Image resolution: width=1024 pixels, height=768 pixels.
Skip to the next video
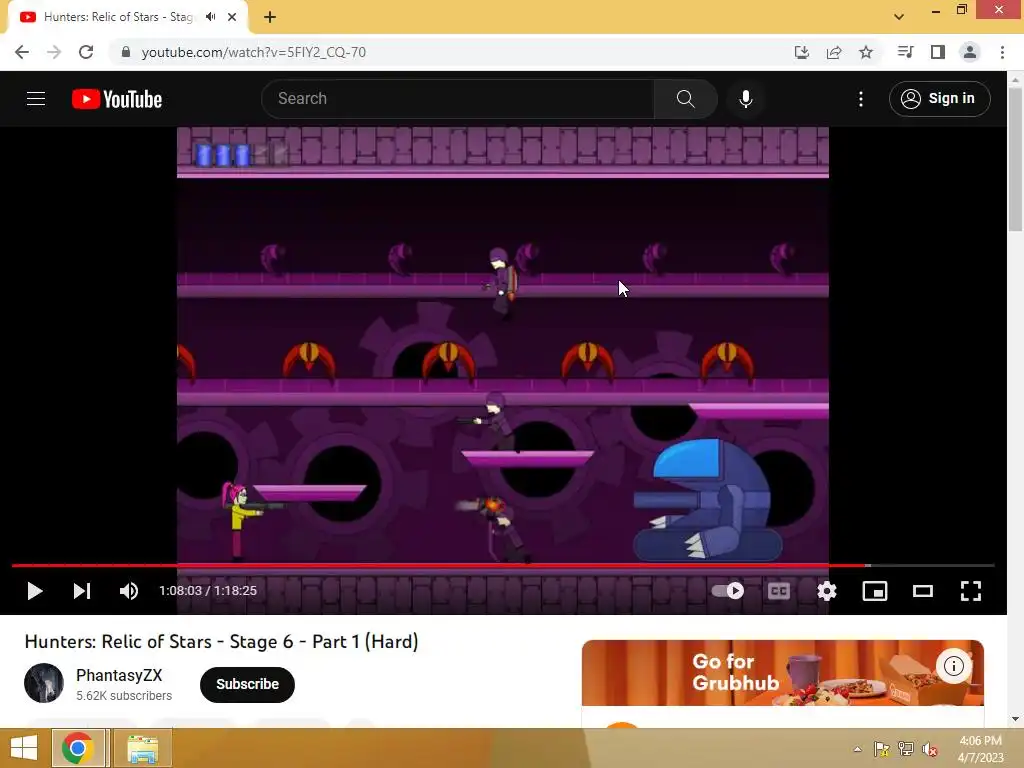(x=82, y=591)
